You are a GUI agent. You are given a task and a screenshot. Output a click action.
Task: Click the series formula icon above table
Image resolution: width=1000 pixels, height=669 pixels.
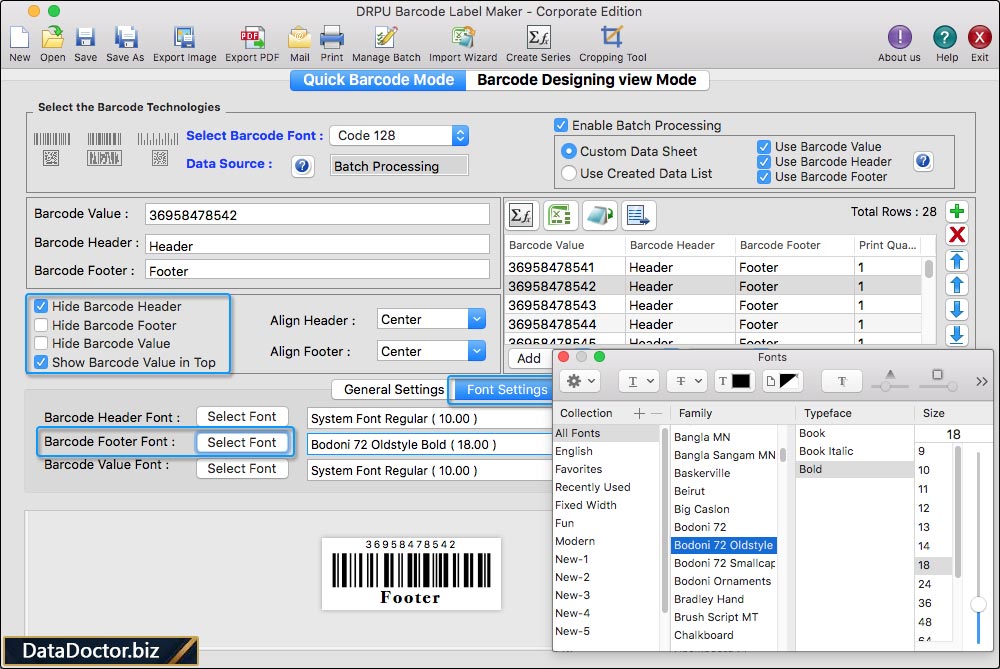(522, 216)
